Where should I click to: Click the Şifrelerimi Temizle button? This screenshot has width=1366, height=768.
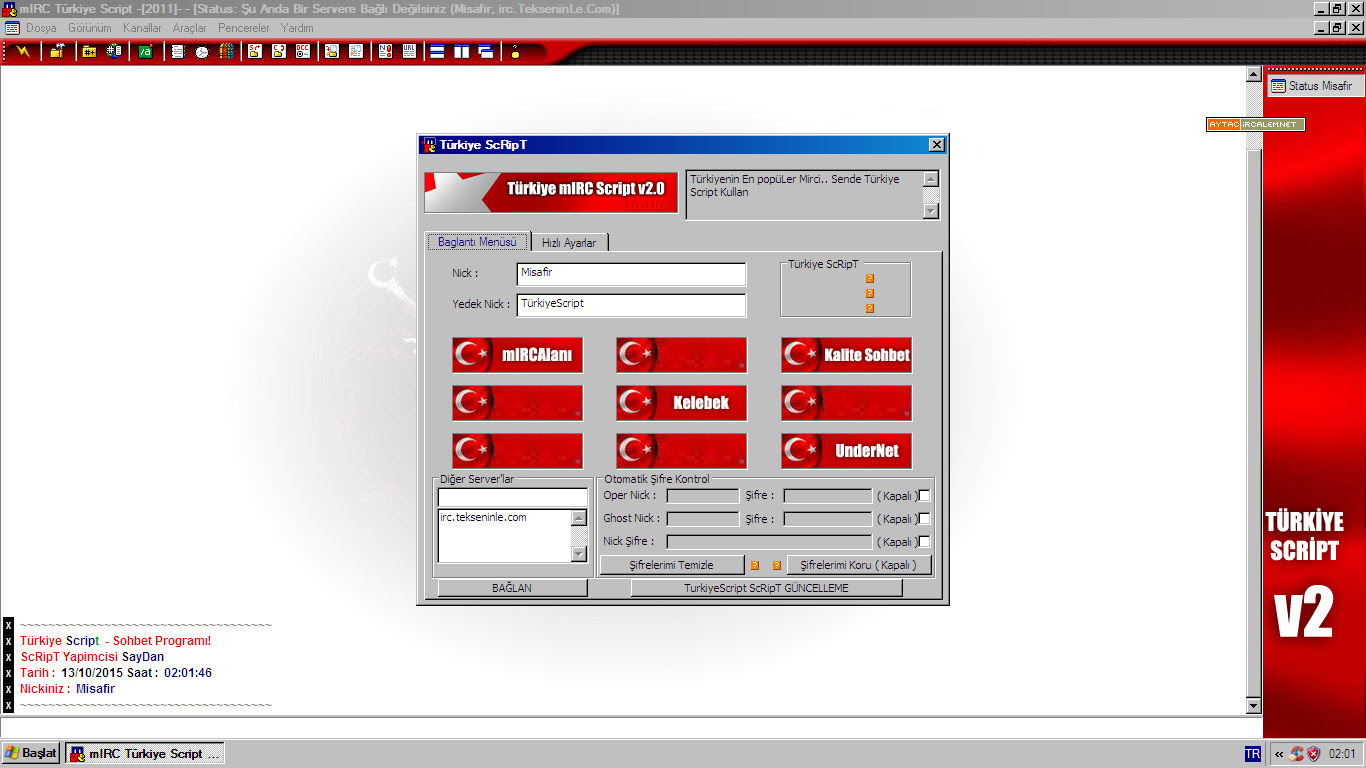click(x=671, y=565)
